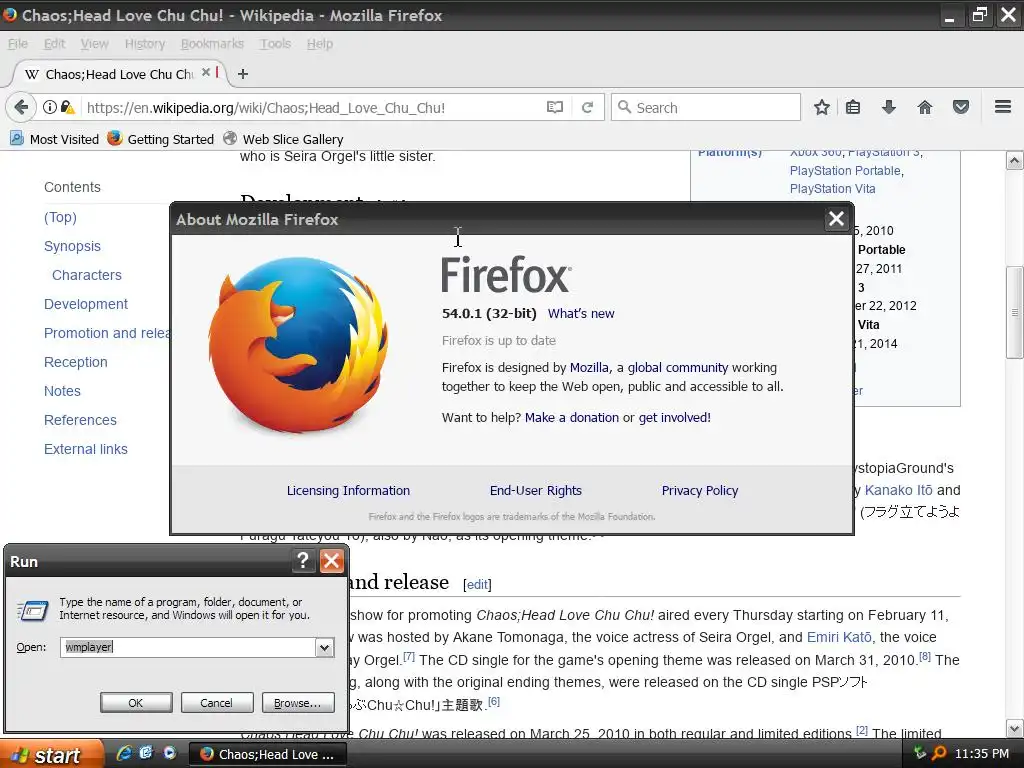Cancel the Run dialog
The image size is (1024, 768).
[216, 703]
